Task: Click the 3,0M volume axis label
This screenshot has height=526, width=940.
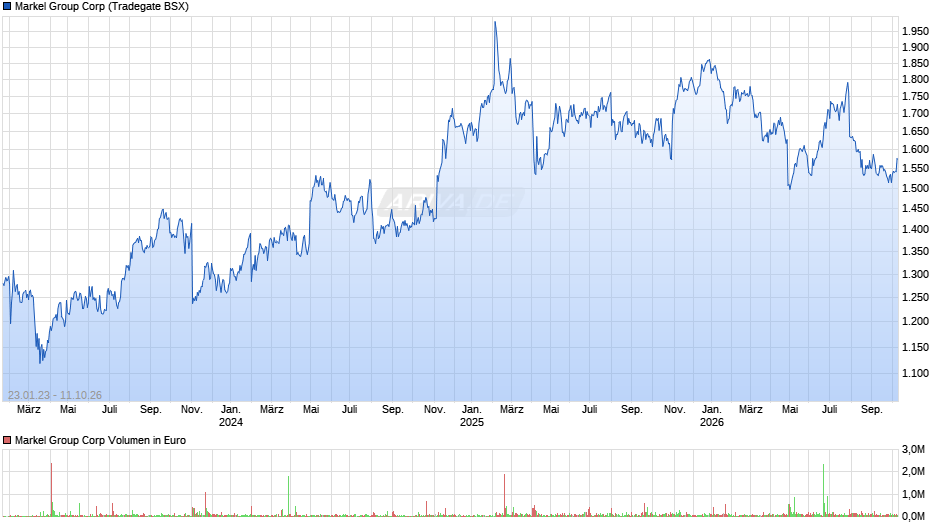Action: tap(914, 449)
